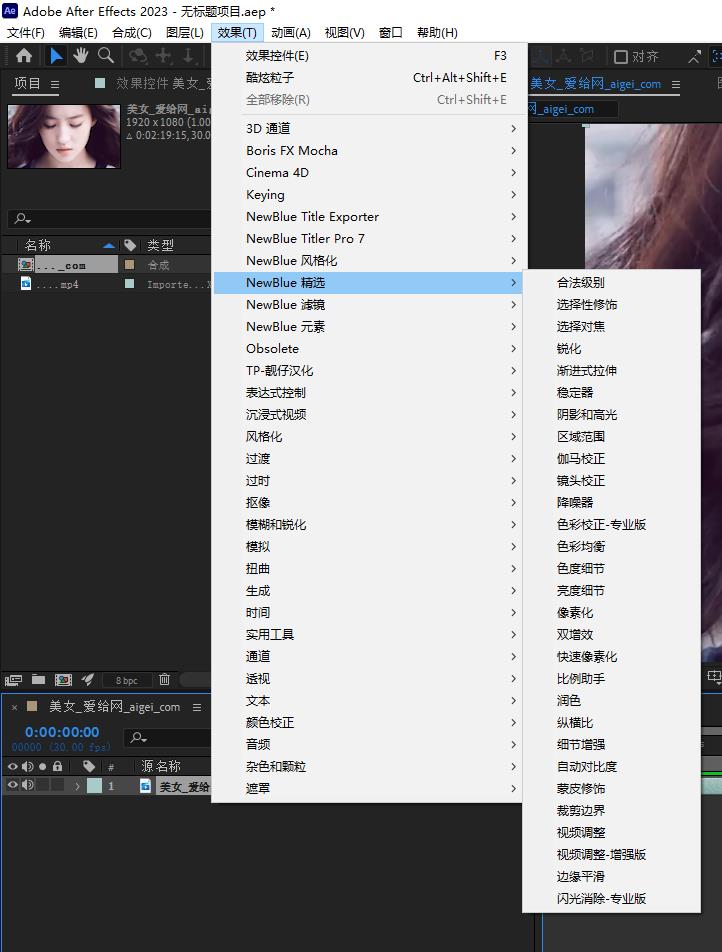Image resolution: width=722 pixels, height=952 pixels.
Task: Open project settings rocket icon
Action: coord(87,679)
